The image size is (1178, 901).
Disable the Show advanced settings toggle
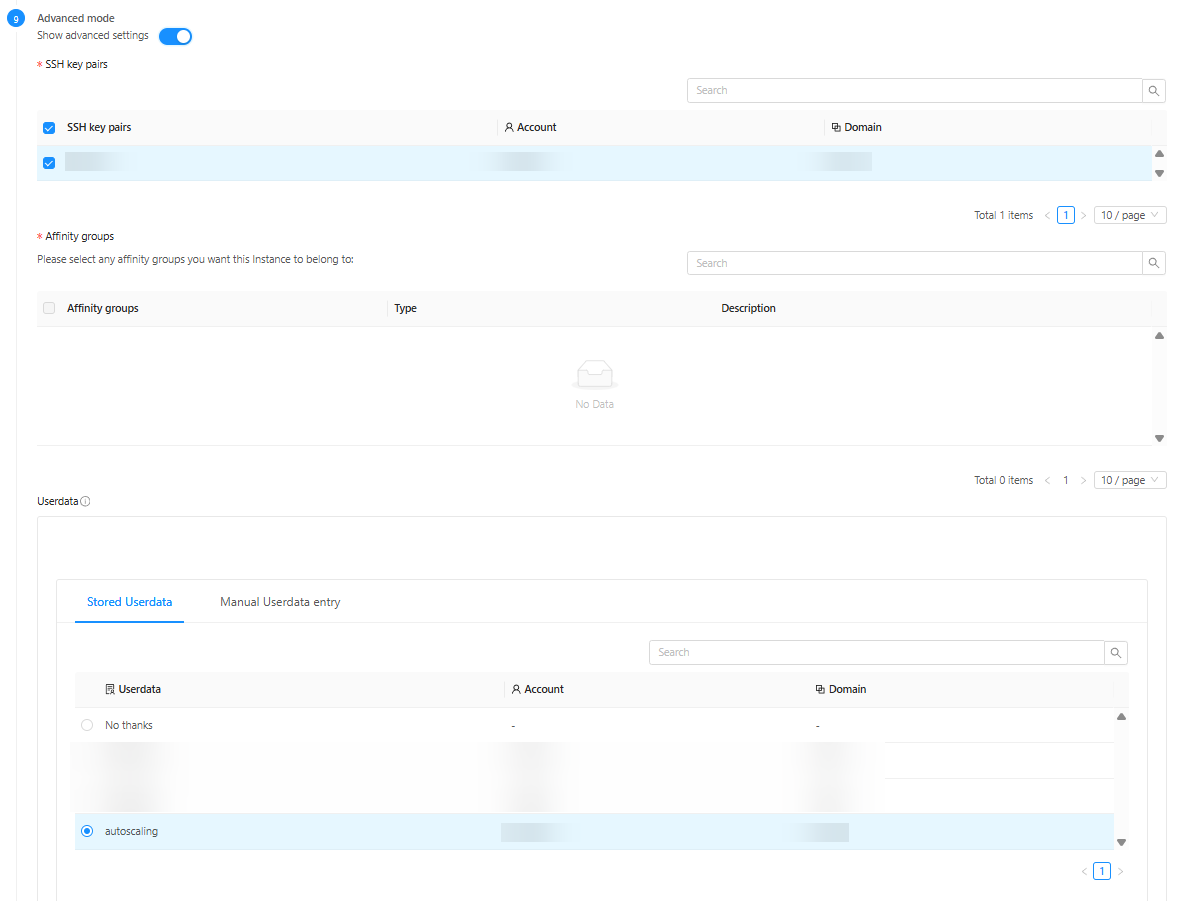pos(175,36)
